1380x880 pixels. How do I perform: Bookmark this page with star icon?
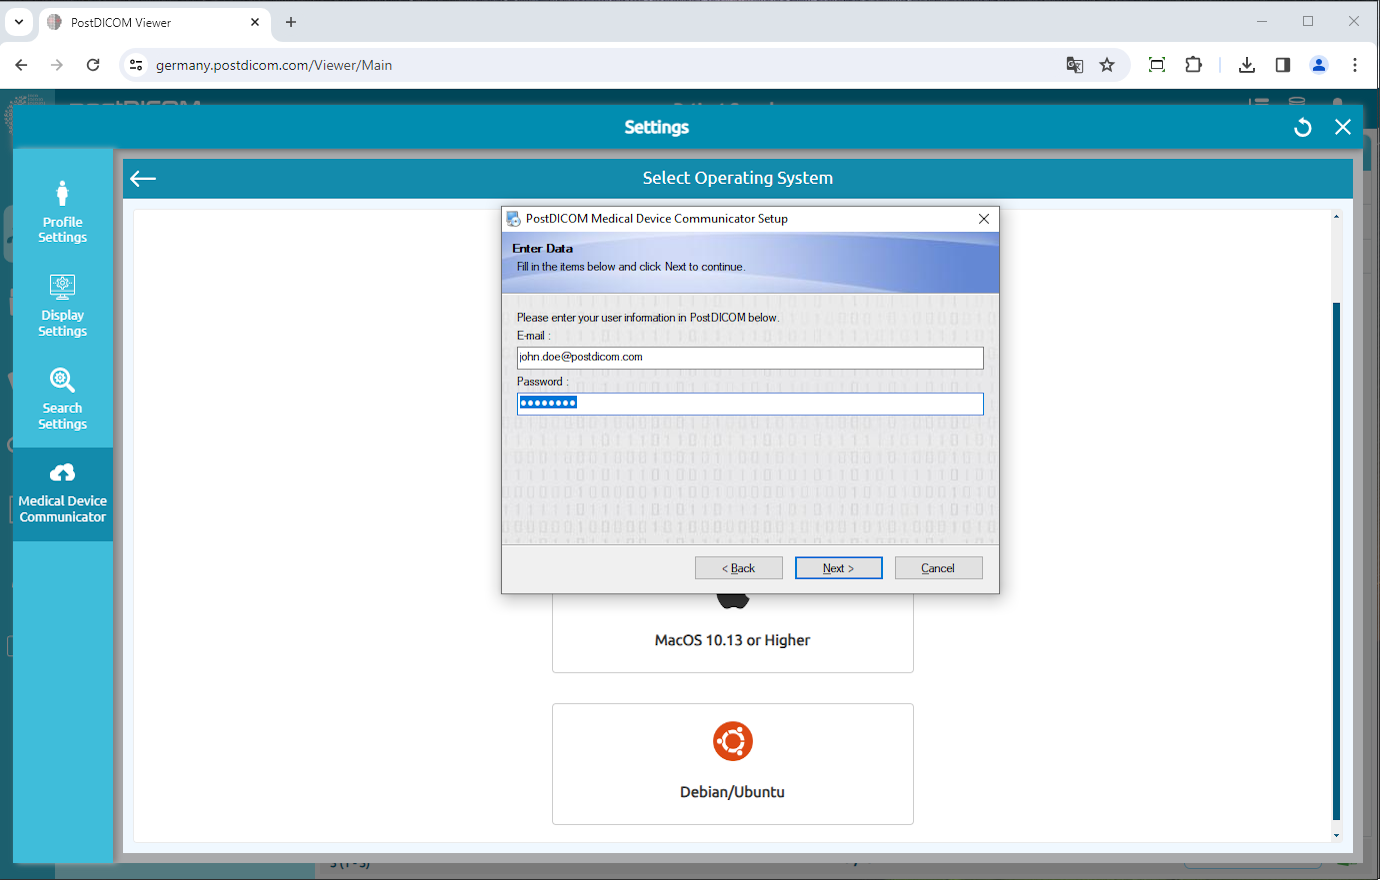coord(1107,65)
